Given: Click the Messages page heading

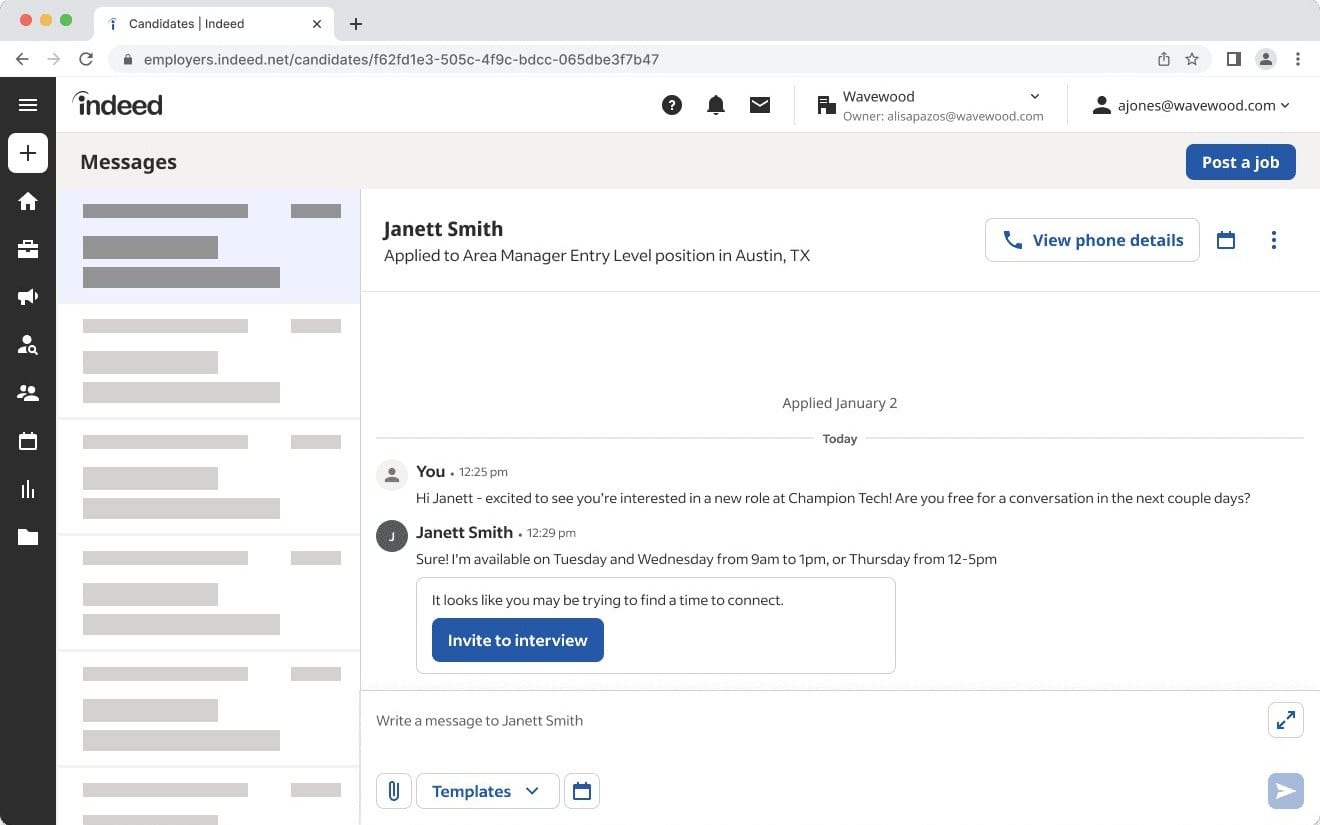Looking at the screenshot, I should (x=128, y=162).
